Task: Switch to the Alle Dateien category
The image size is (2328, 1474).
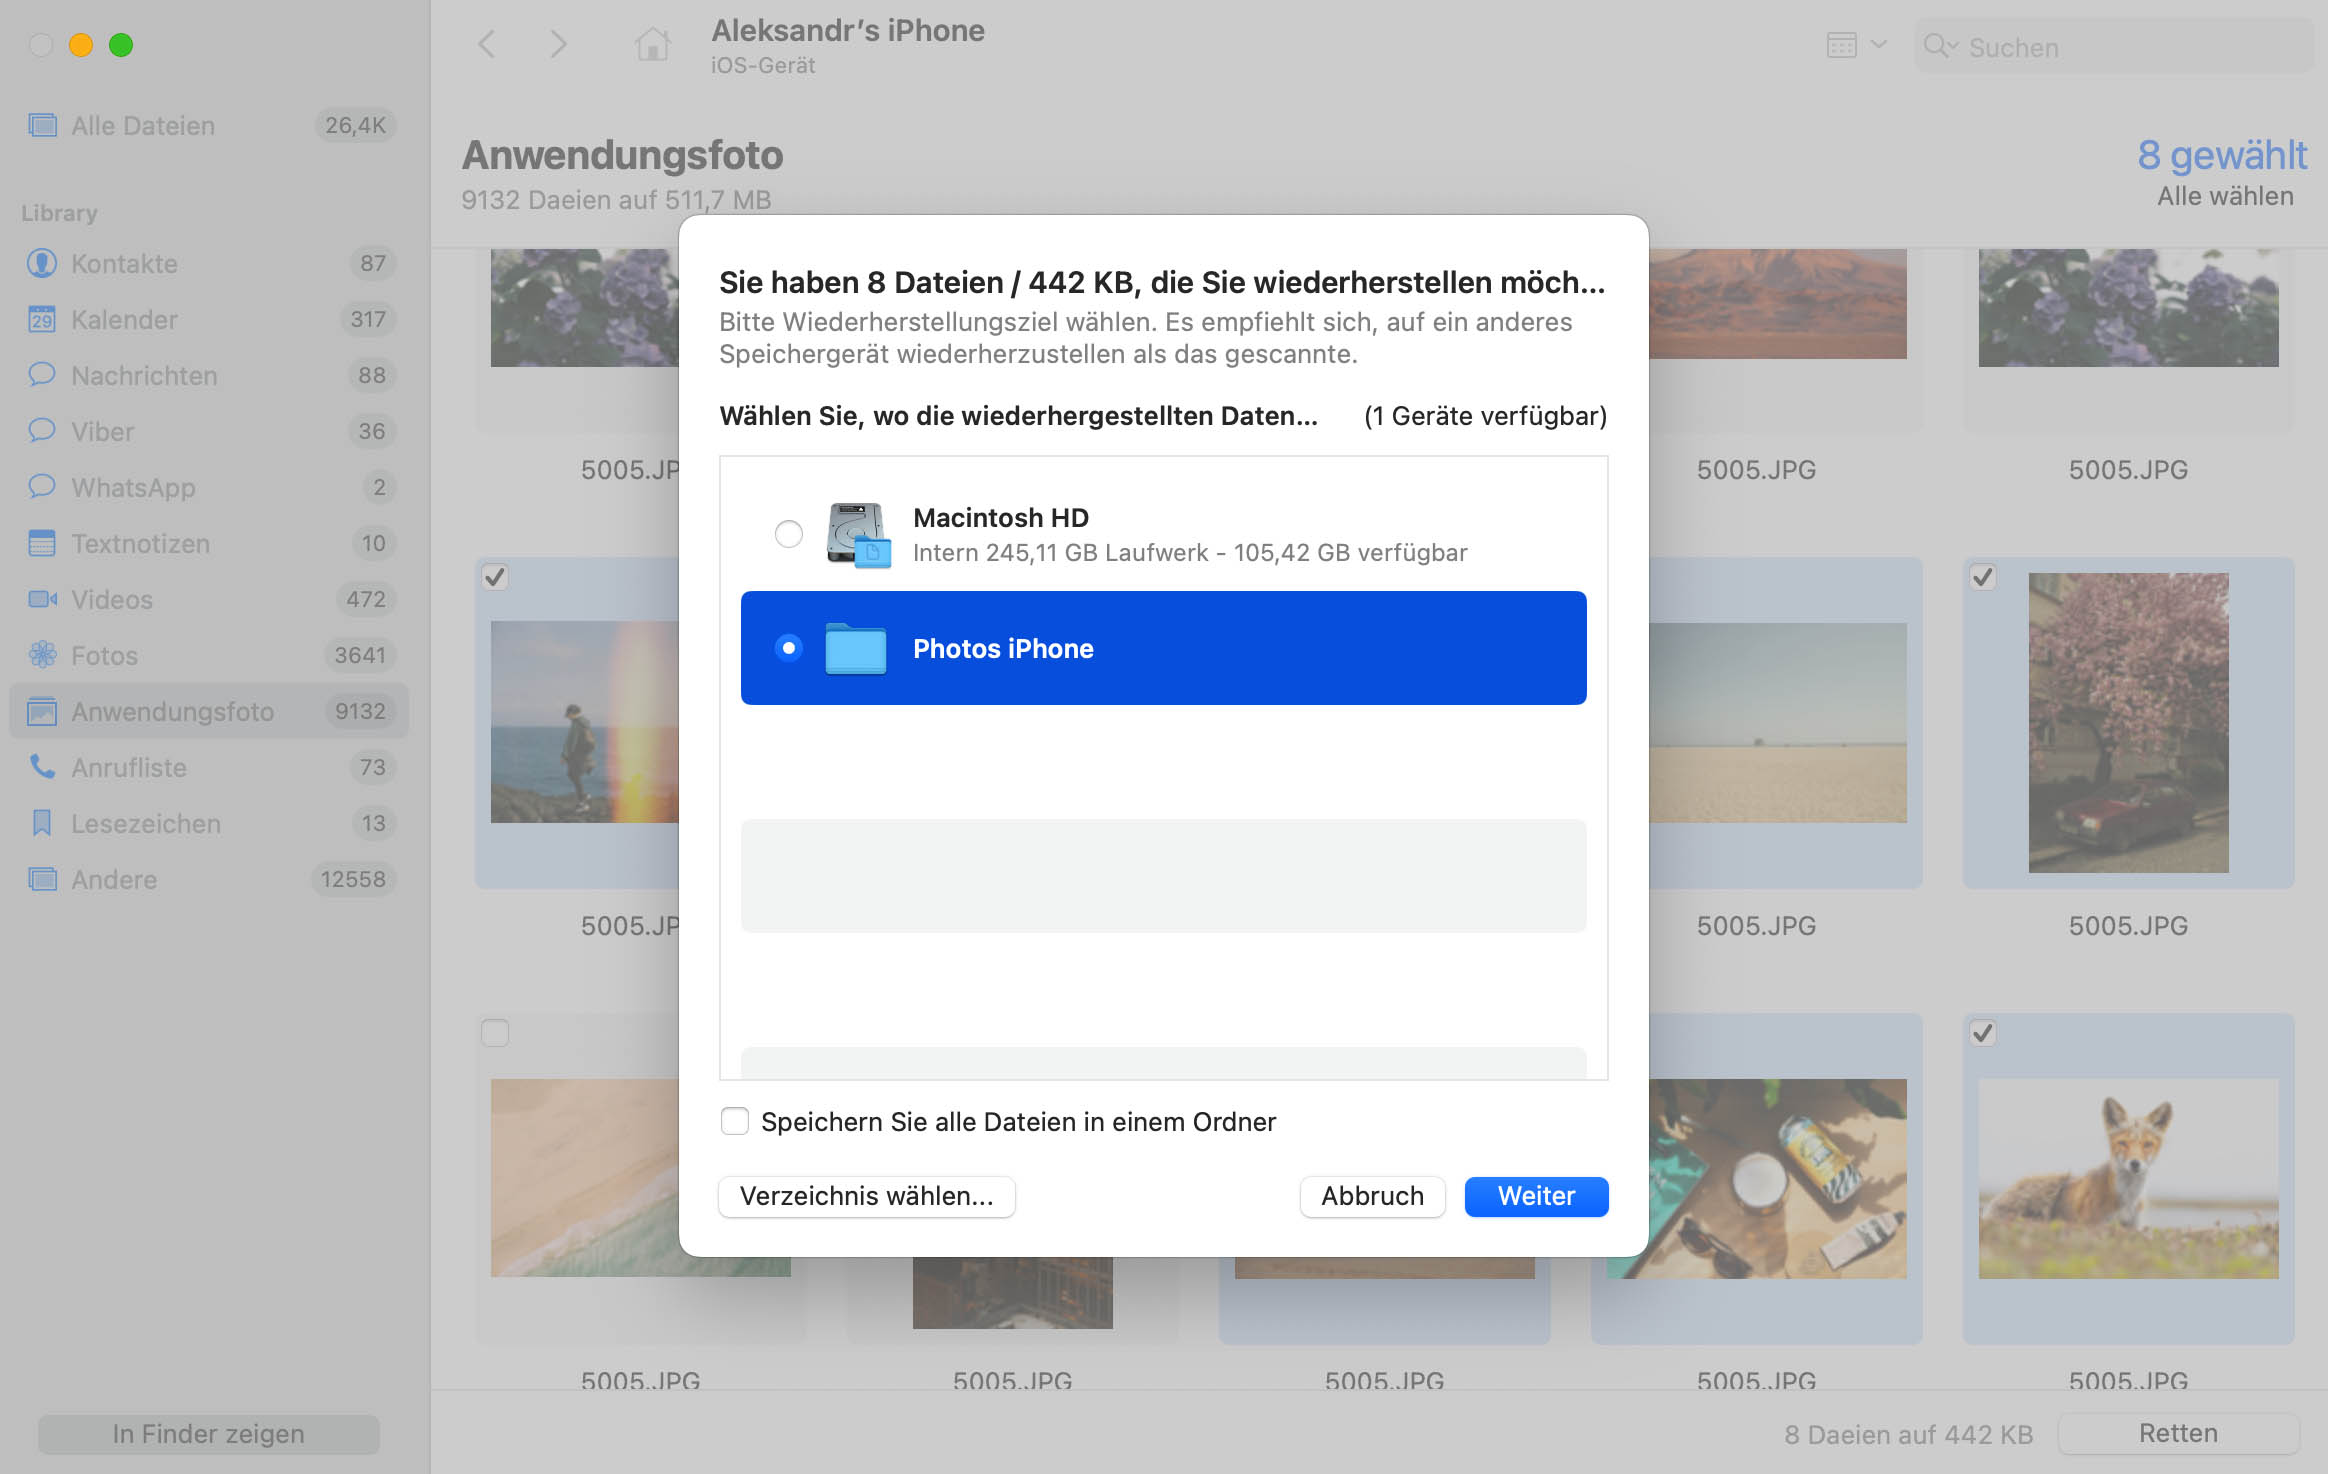Action: coord(143,125)
